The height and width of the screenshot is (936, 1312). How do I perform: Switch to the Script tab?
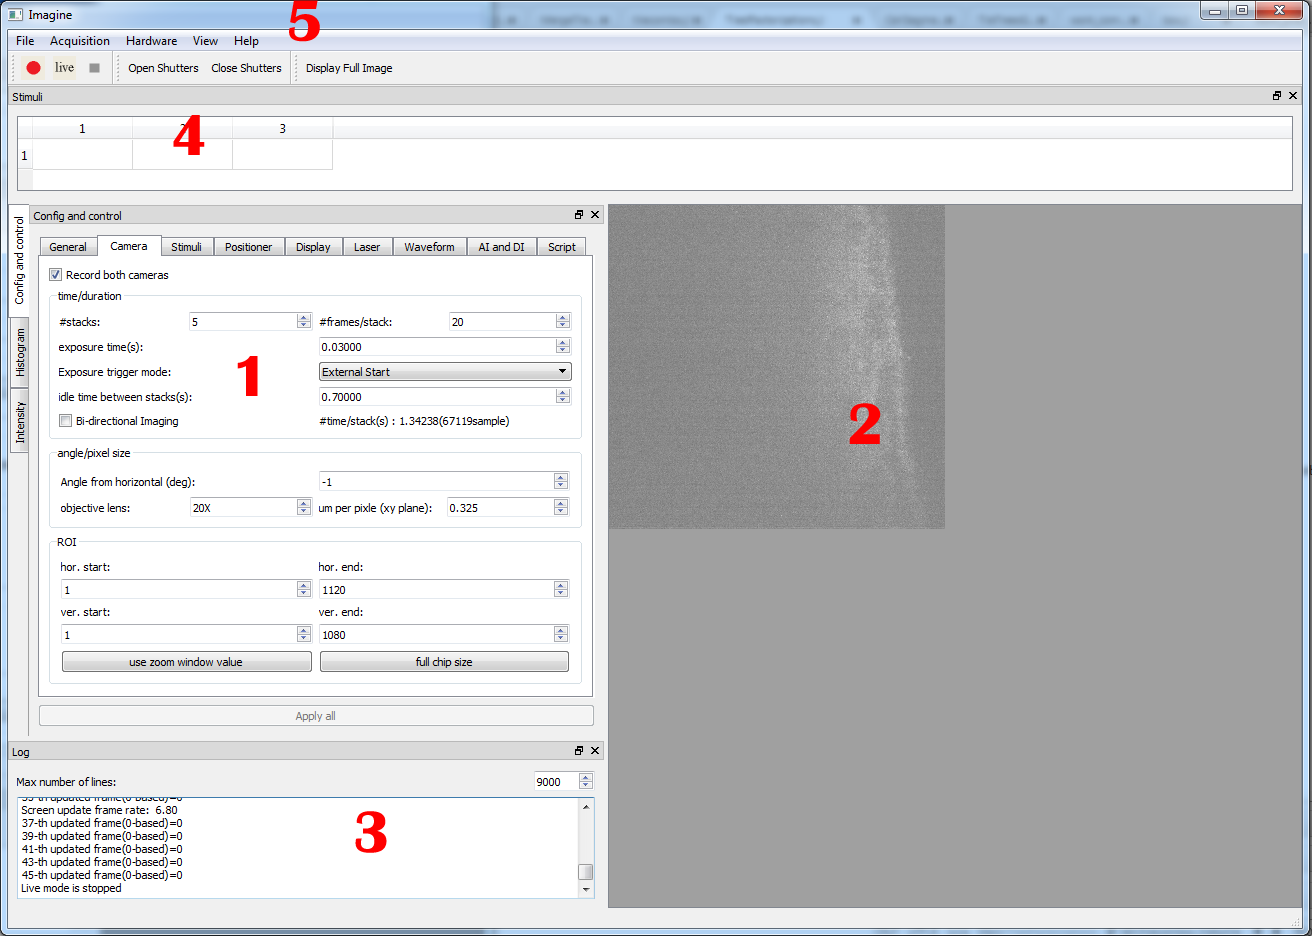[x=561, y=247]
